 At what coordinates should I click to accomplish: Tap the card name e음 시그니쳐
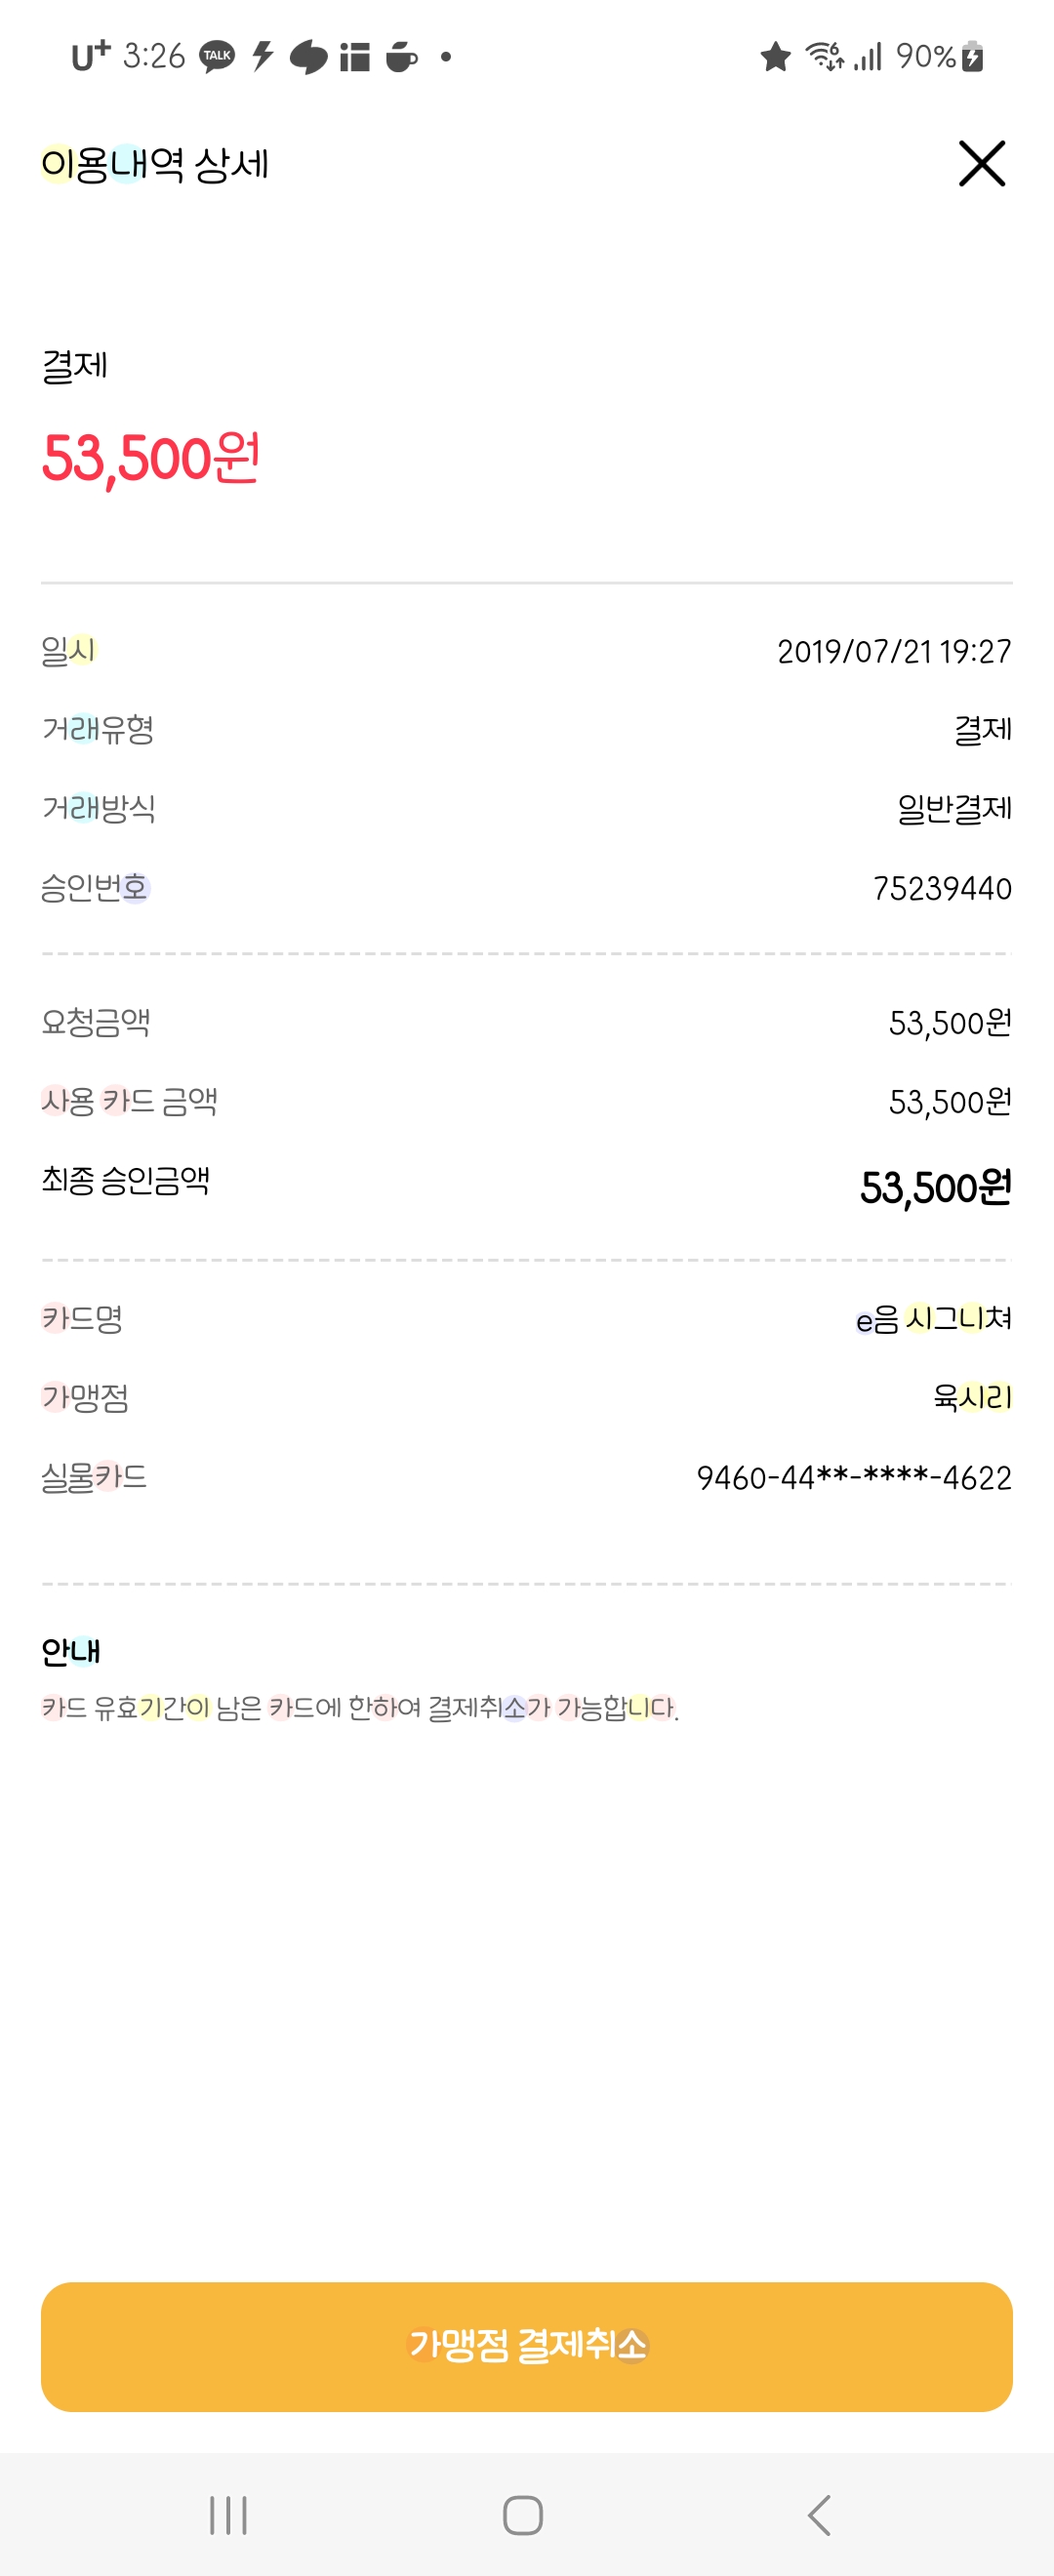tap(933, 1319)
